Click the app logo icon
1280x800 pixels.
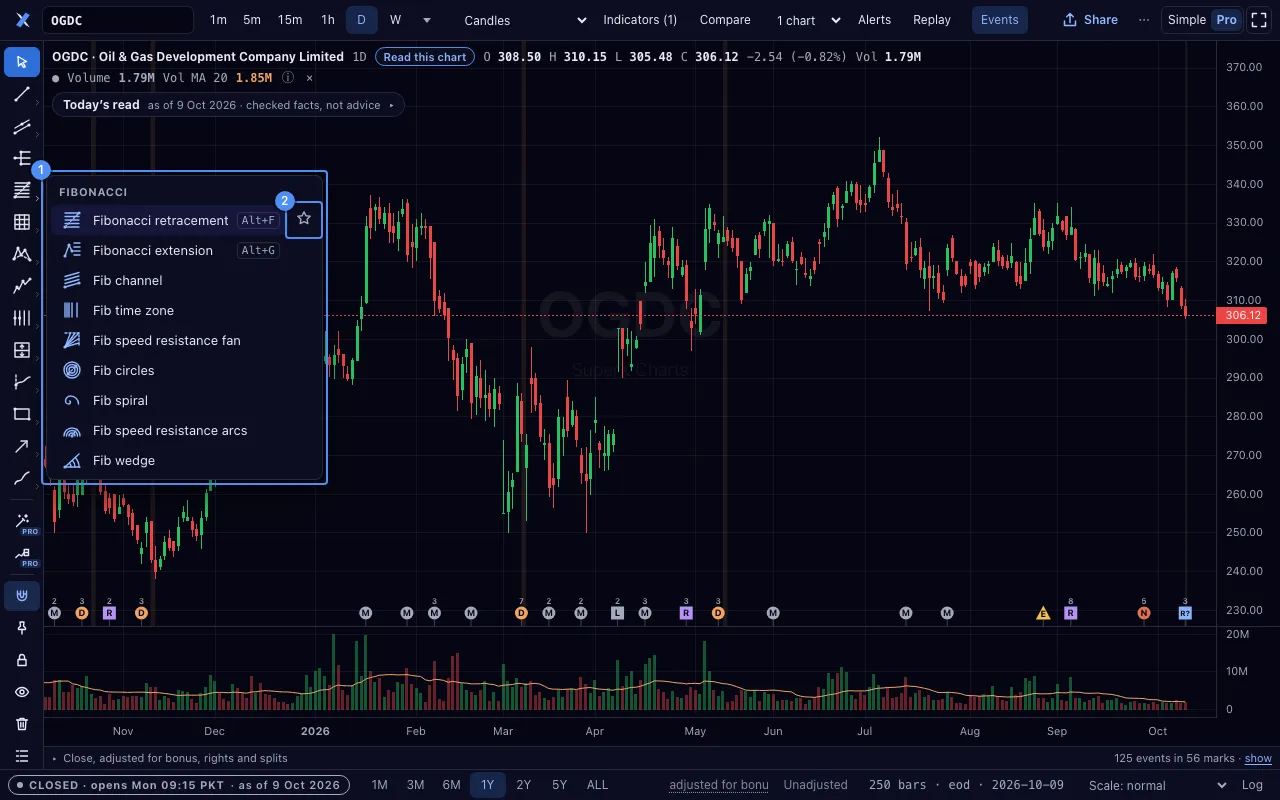click(x=22, y=20)
